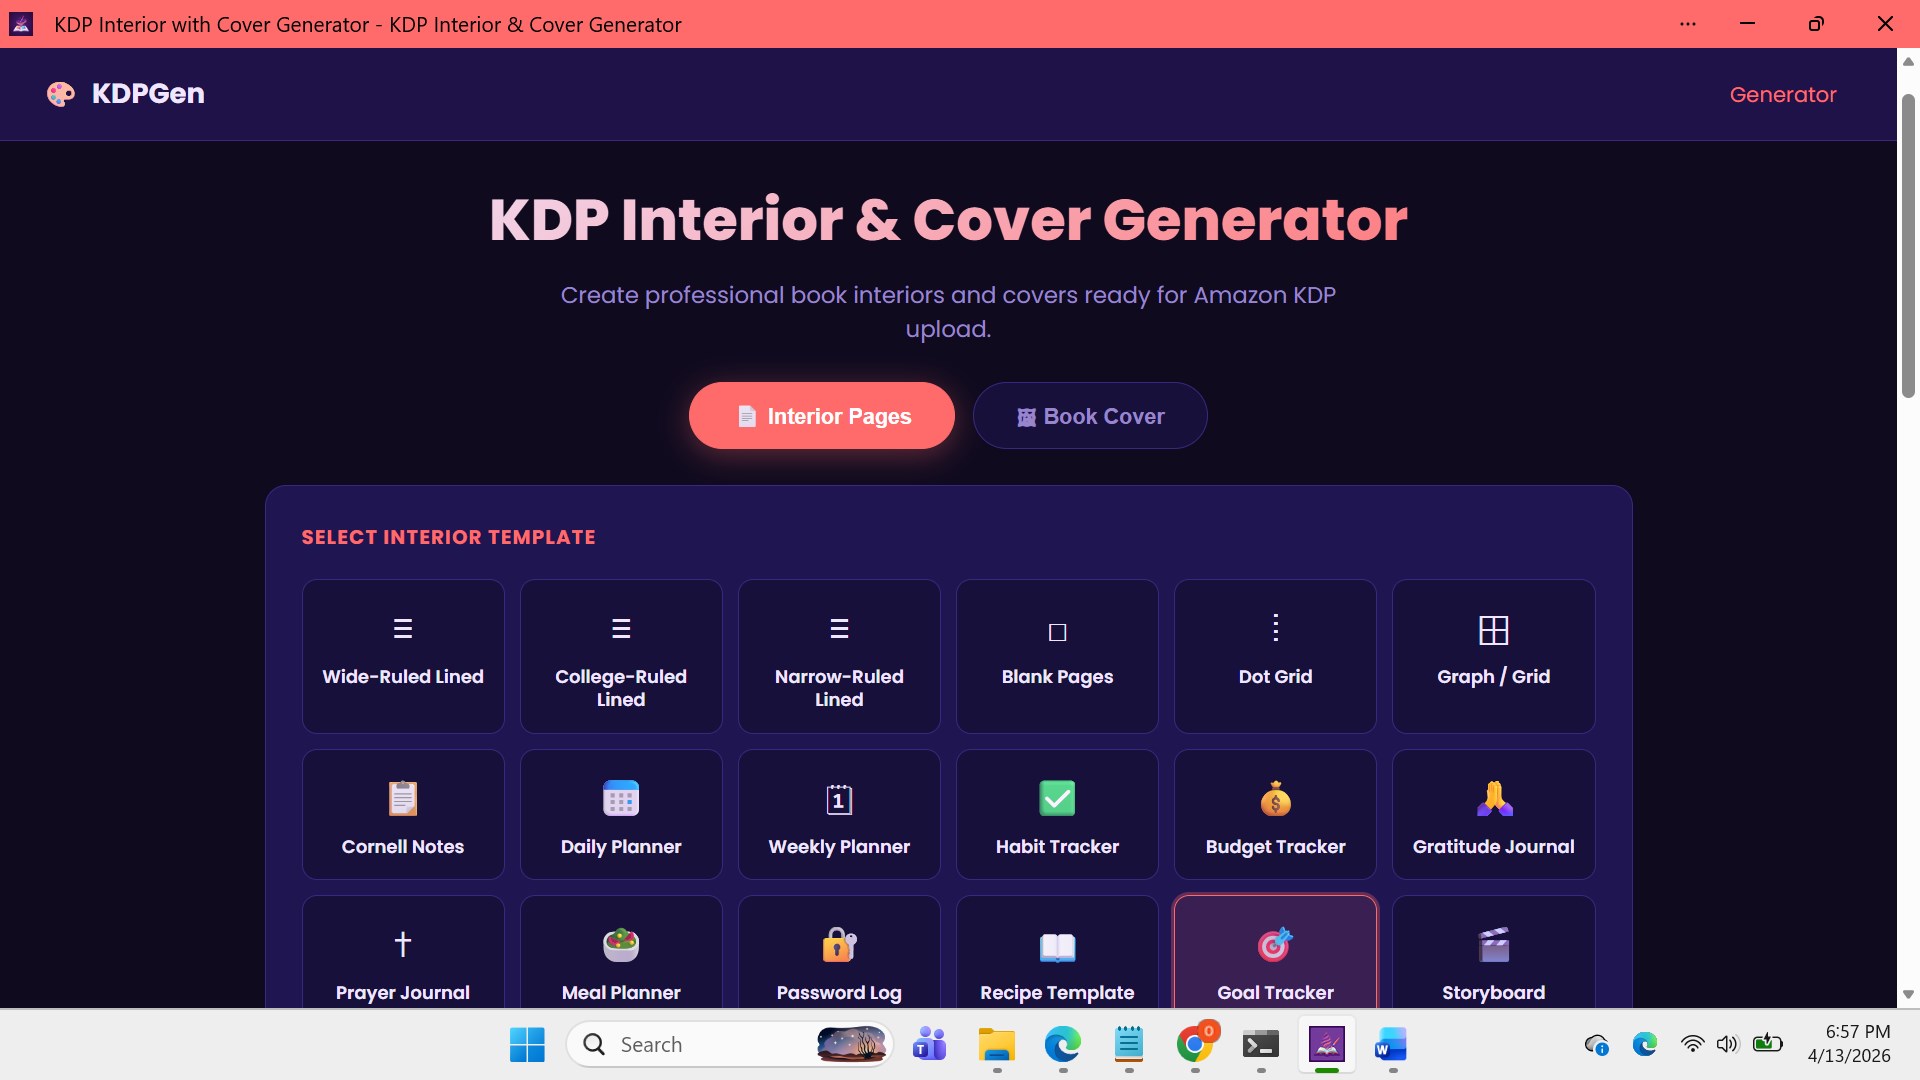Click the page scrollbar up arrow
This screenshot has width=1920, height=1080.
pos(1908,61)
